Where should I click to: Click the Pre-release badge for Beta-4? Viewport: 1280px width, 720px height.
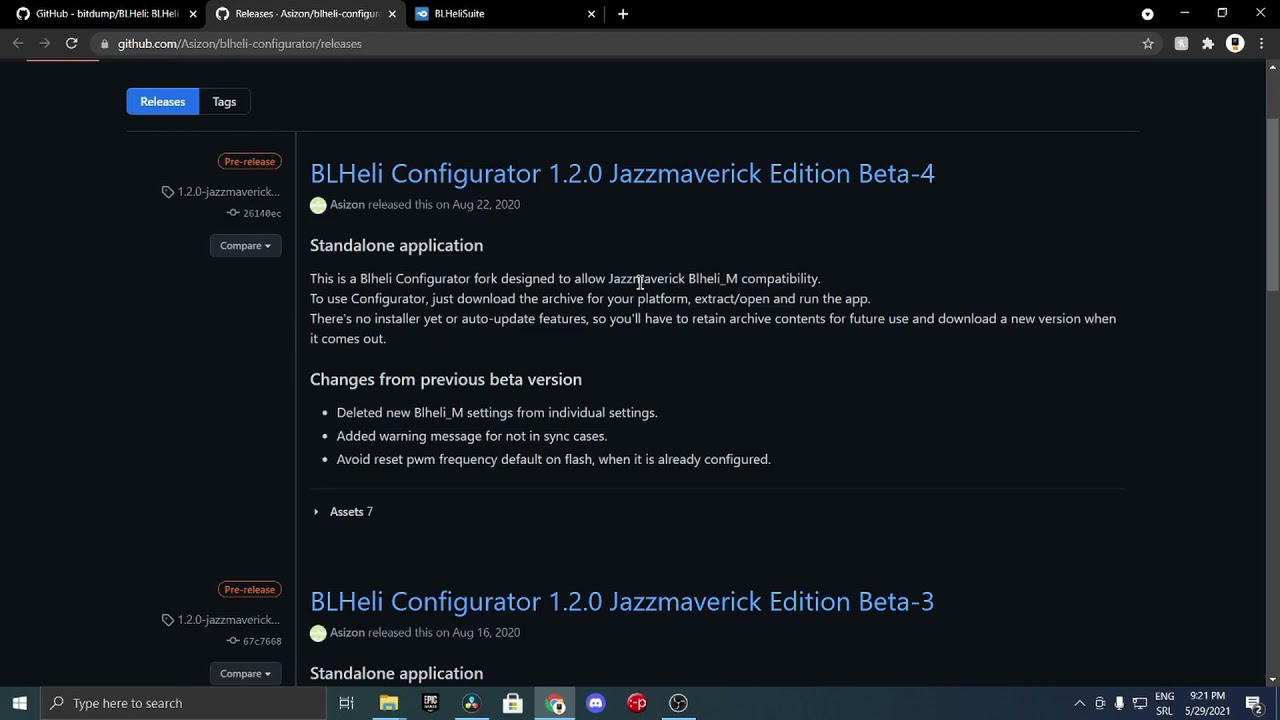(x=250, y=161)
